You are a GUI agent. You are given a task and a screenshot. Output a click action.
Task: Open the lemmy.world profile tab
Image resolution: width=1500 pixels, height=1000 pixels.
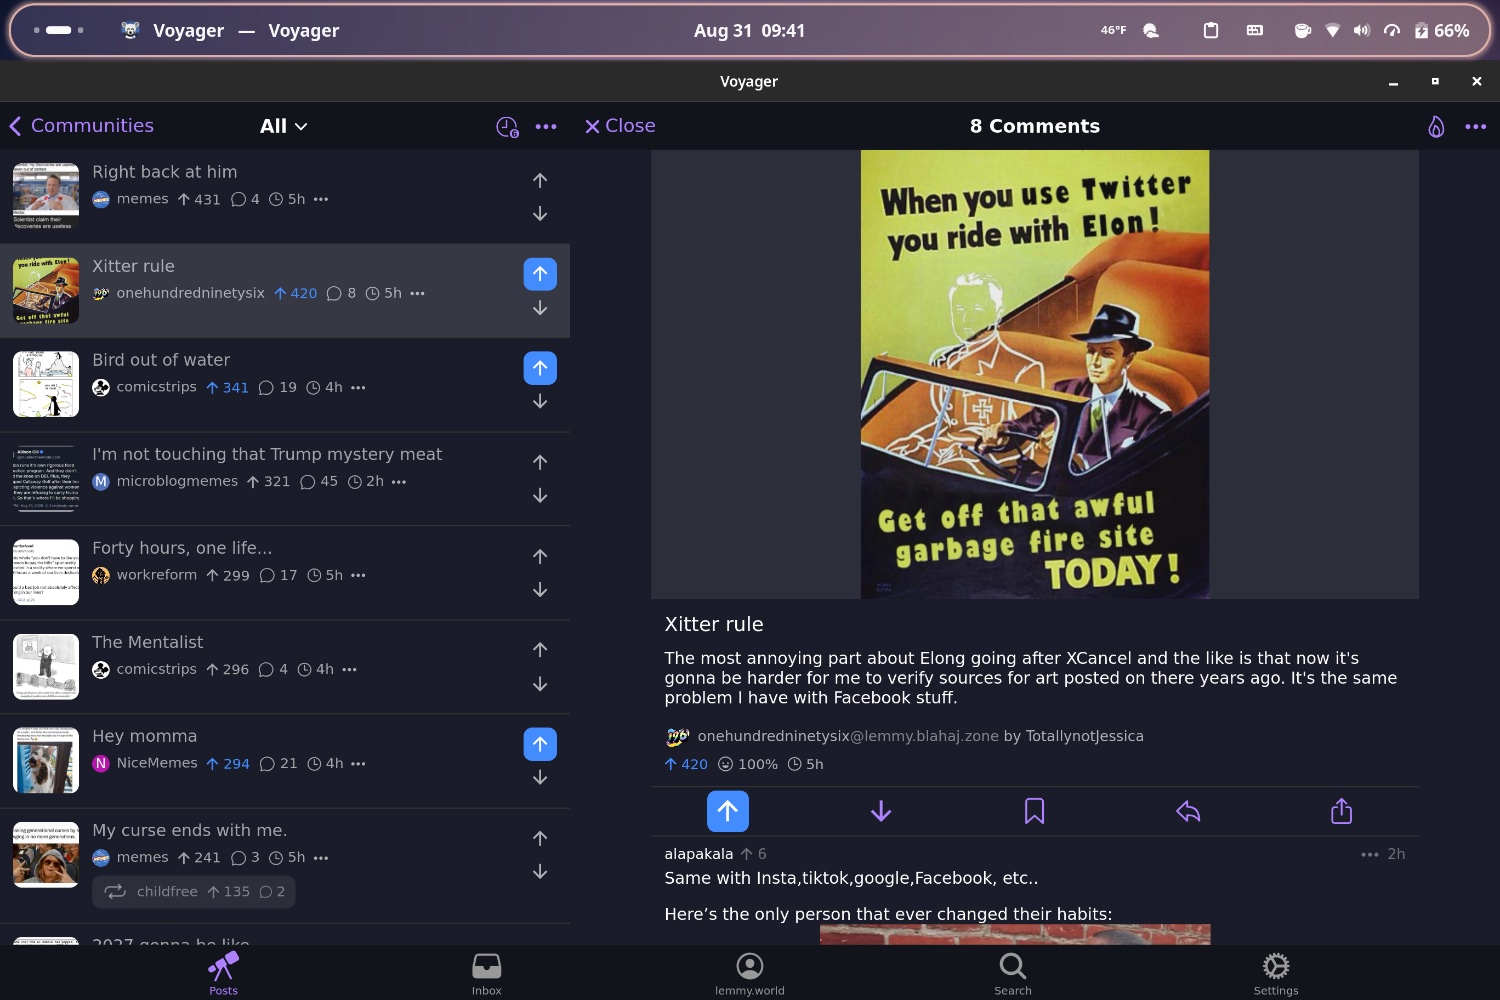pos(750,973)
